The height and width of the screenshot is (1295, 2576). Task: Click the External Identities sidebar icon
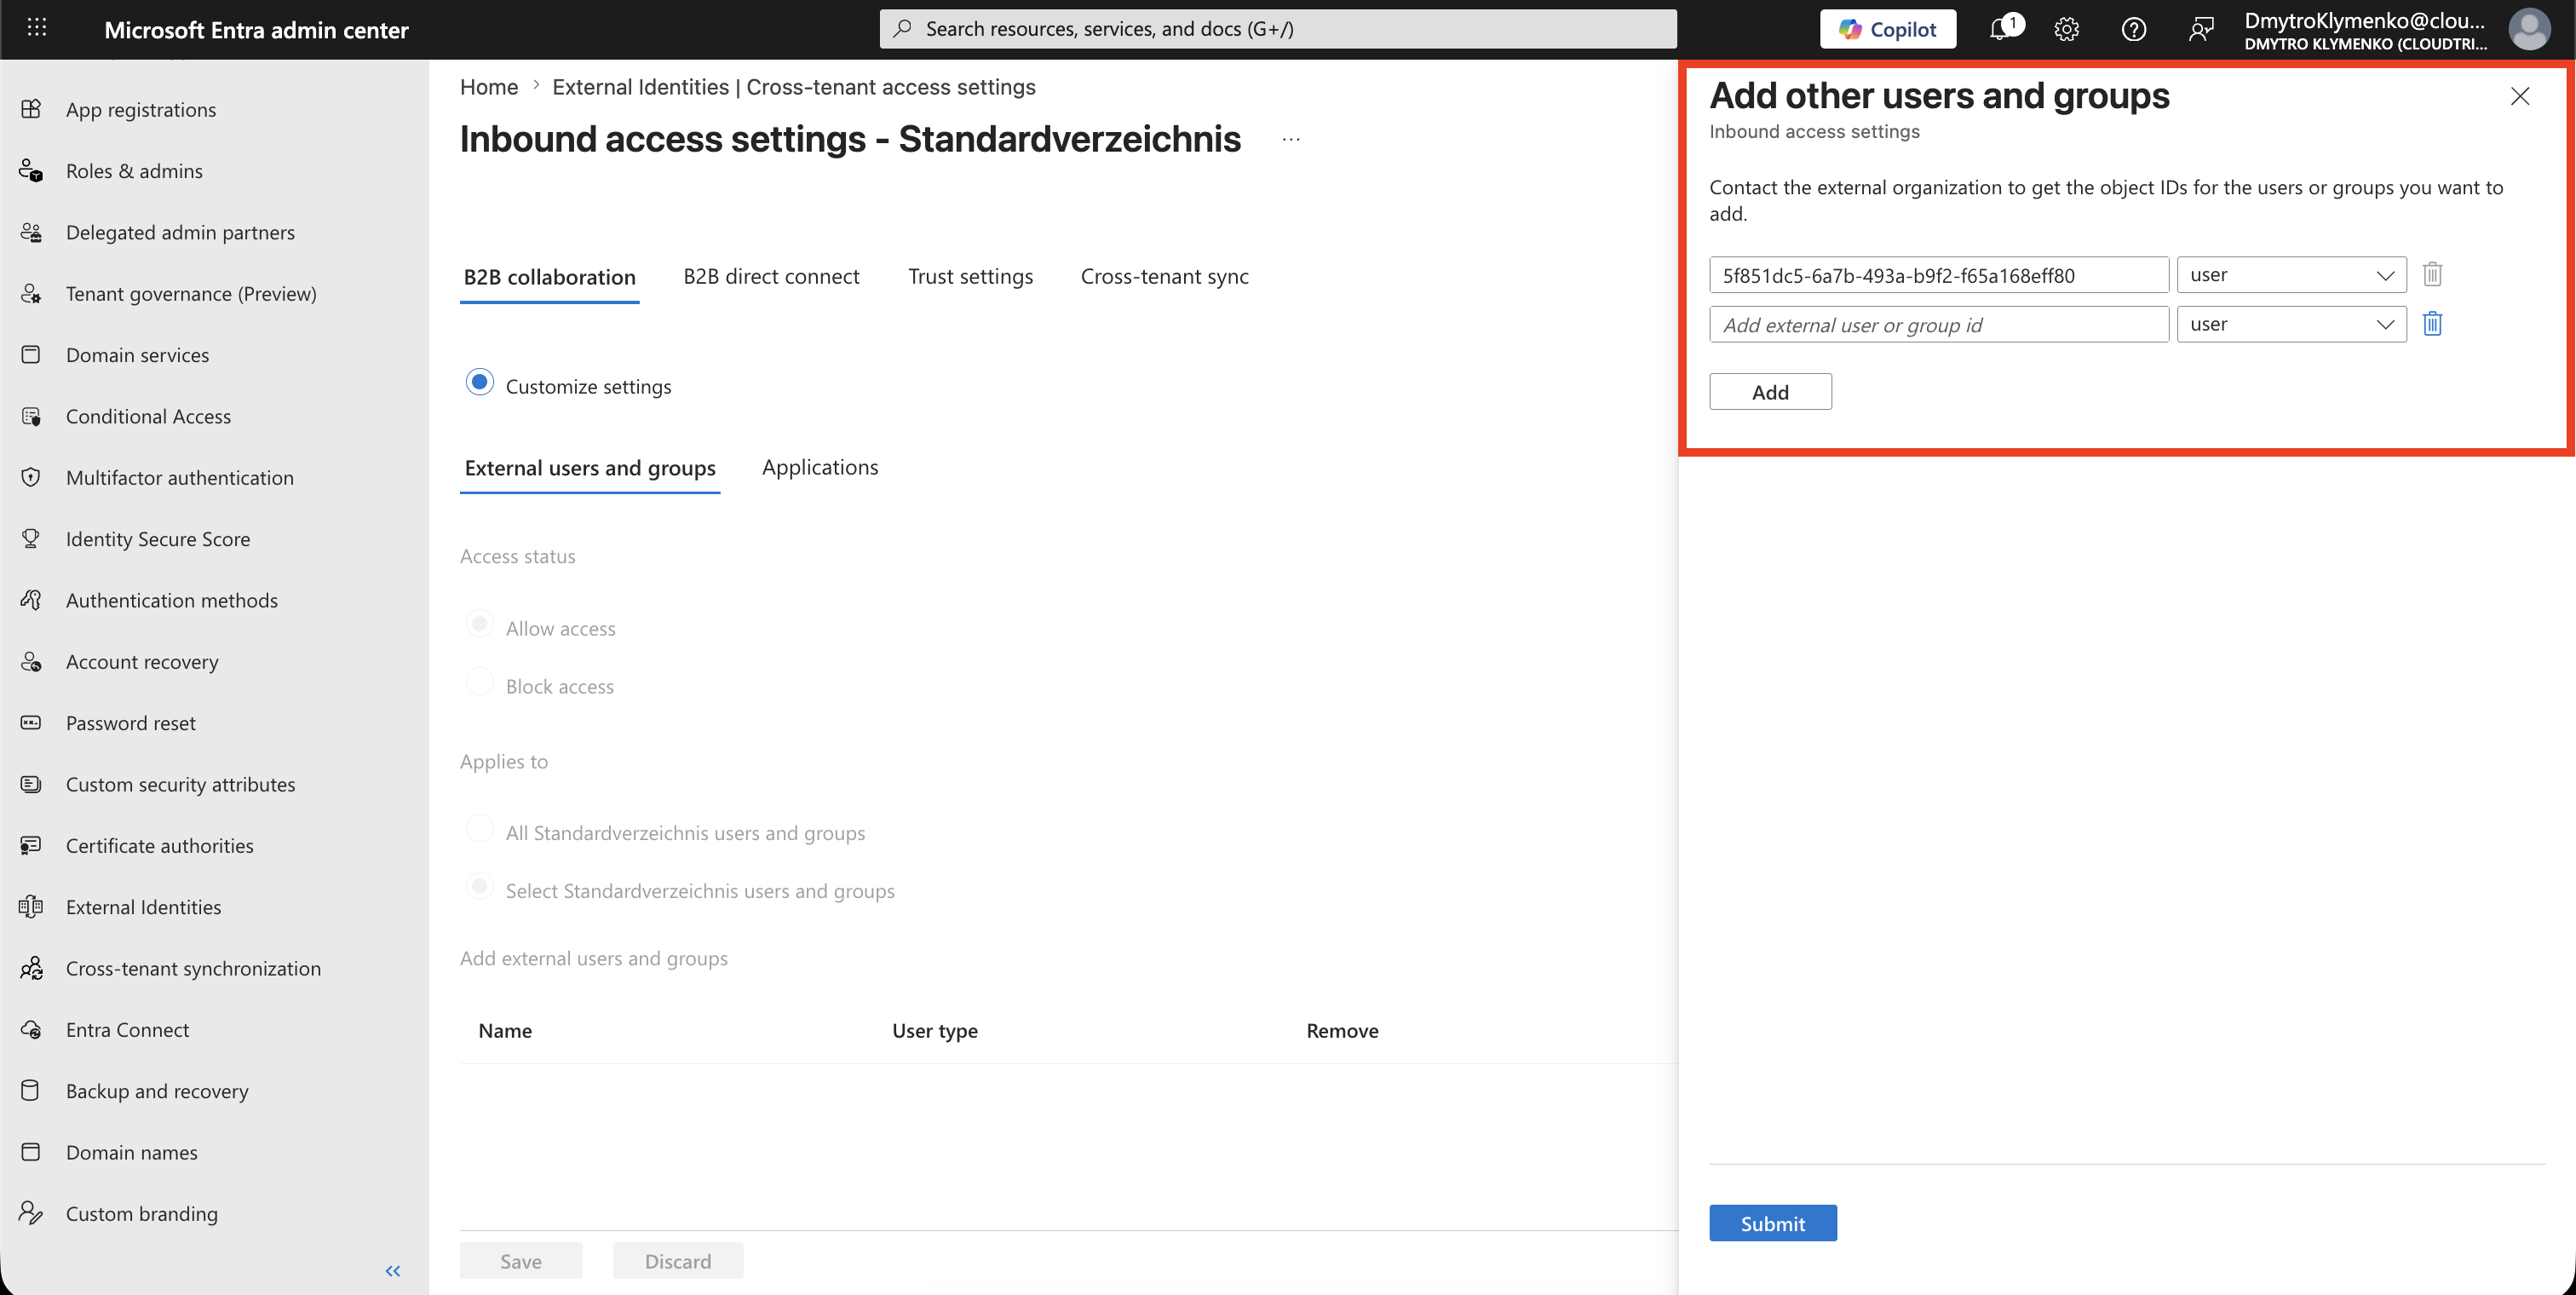point(31,906)
